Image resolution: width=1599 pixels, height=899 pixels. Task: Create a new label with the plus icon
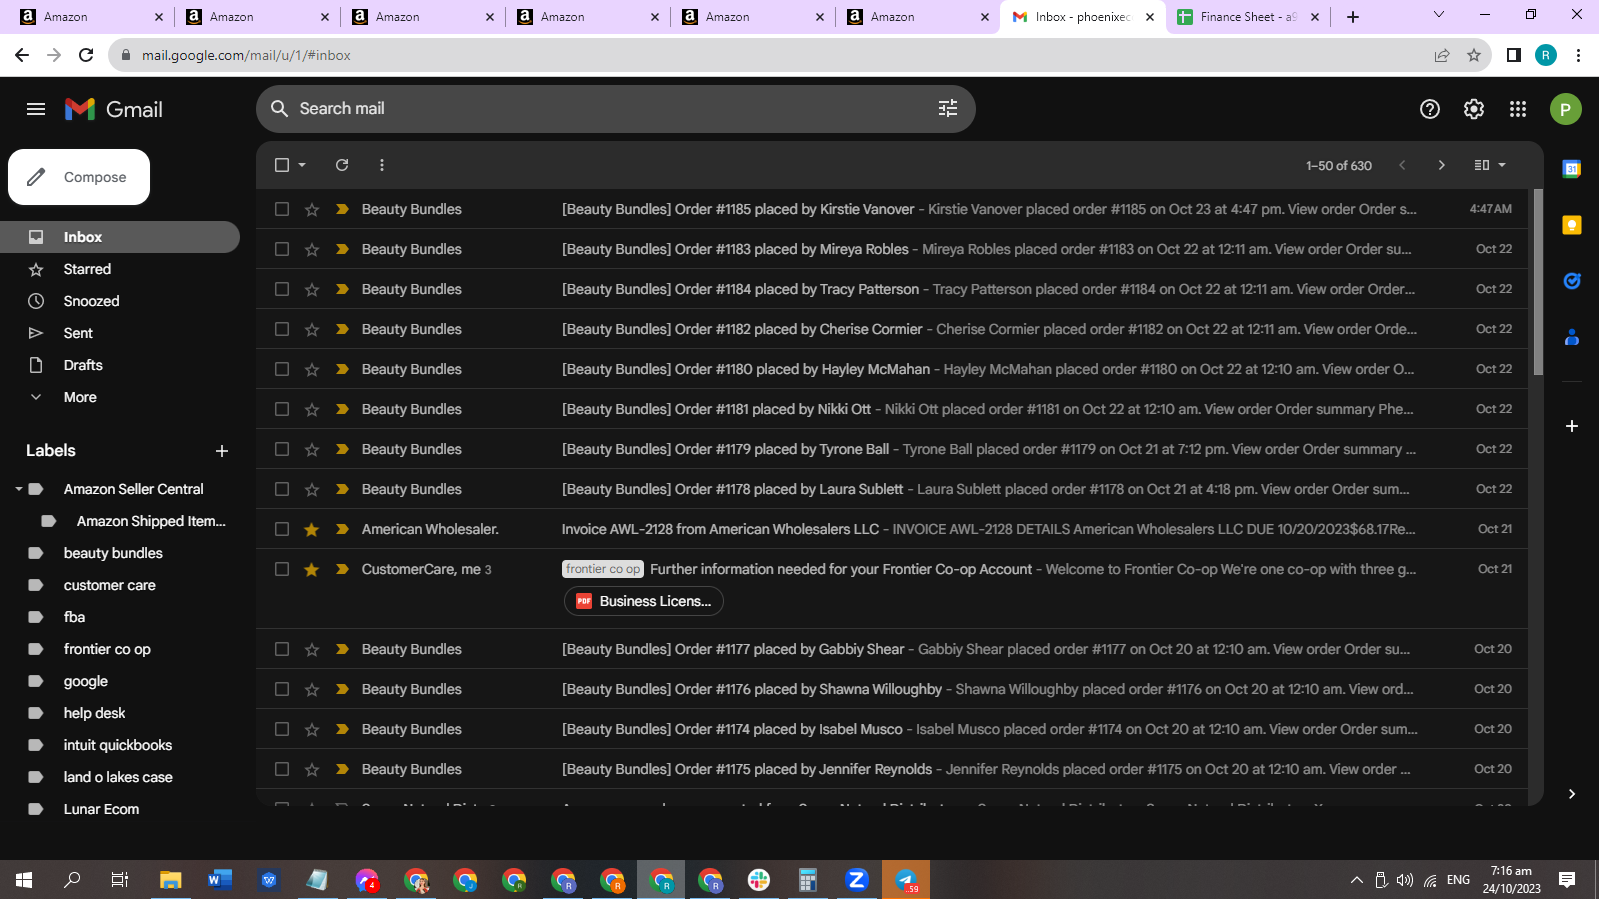[x=222, y=451]
